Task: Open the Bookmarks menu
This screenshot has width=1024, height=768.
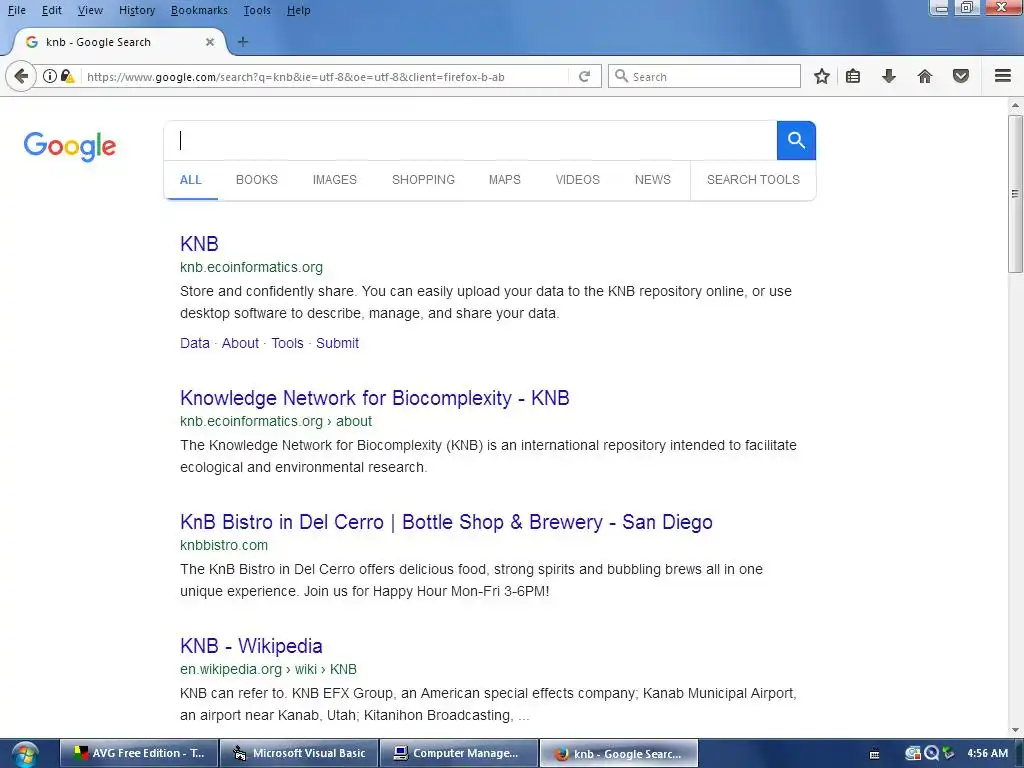Action: pos(199,10)
